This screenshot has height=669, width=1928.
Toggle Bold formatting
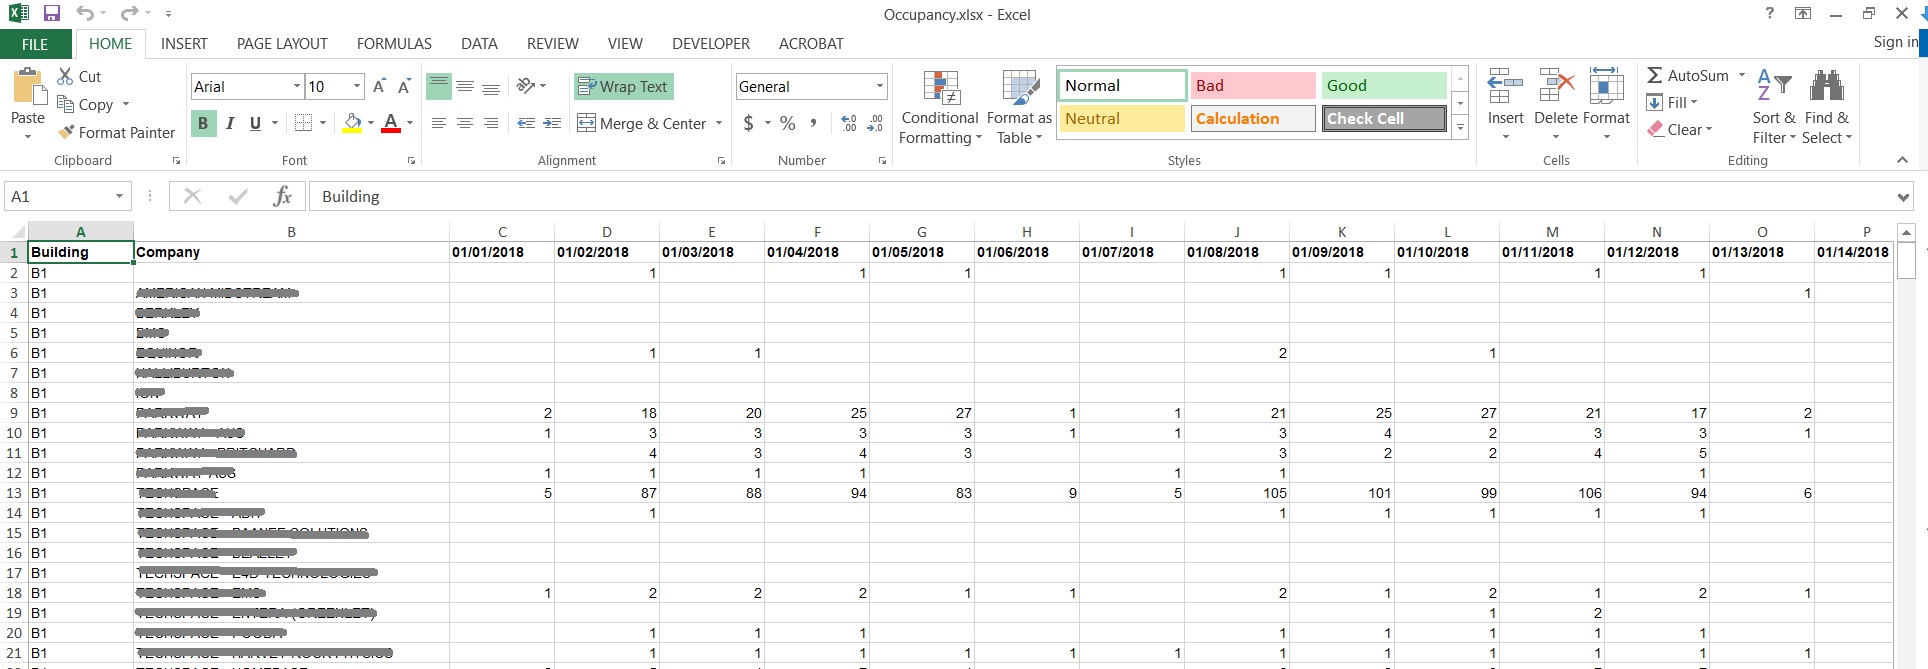click(x=203, y=123)
